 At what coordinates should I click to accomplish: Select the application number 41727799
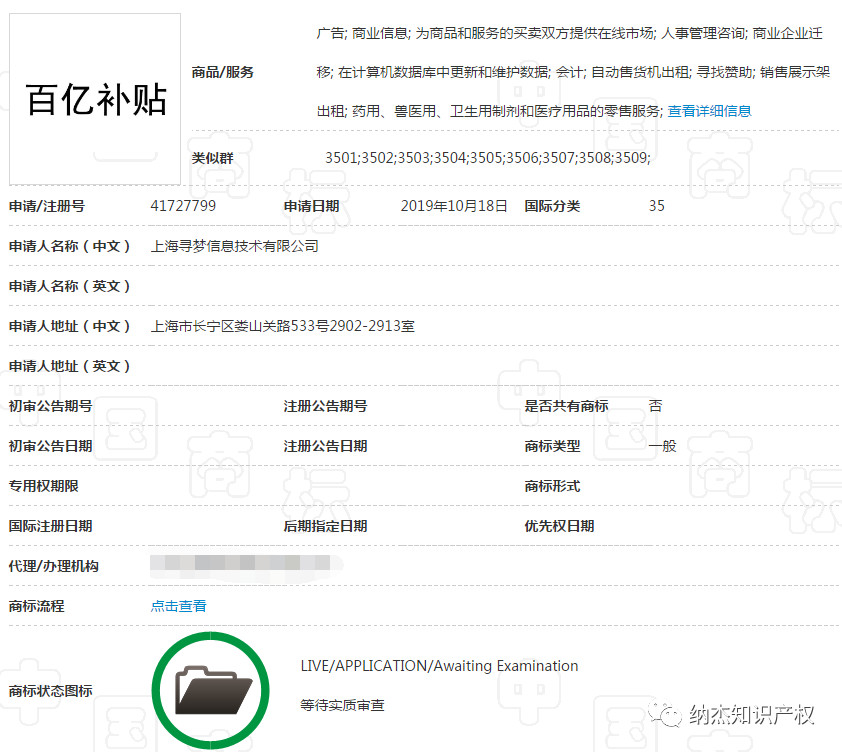tap(183, 206)
